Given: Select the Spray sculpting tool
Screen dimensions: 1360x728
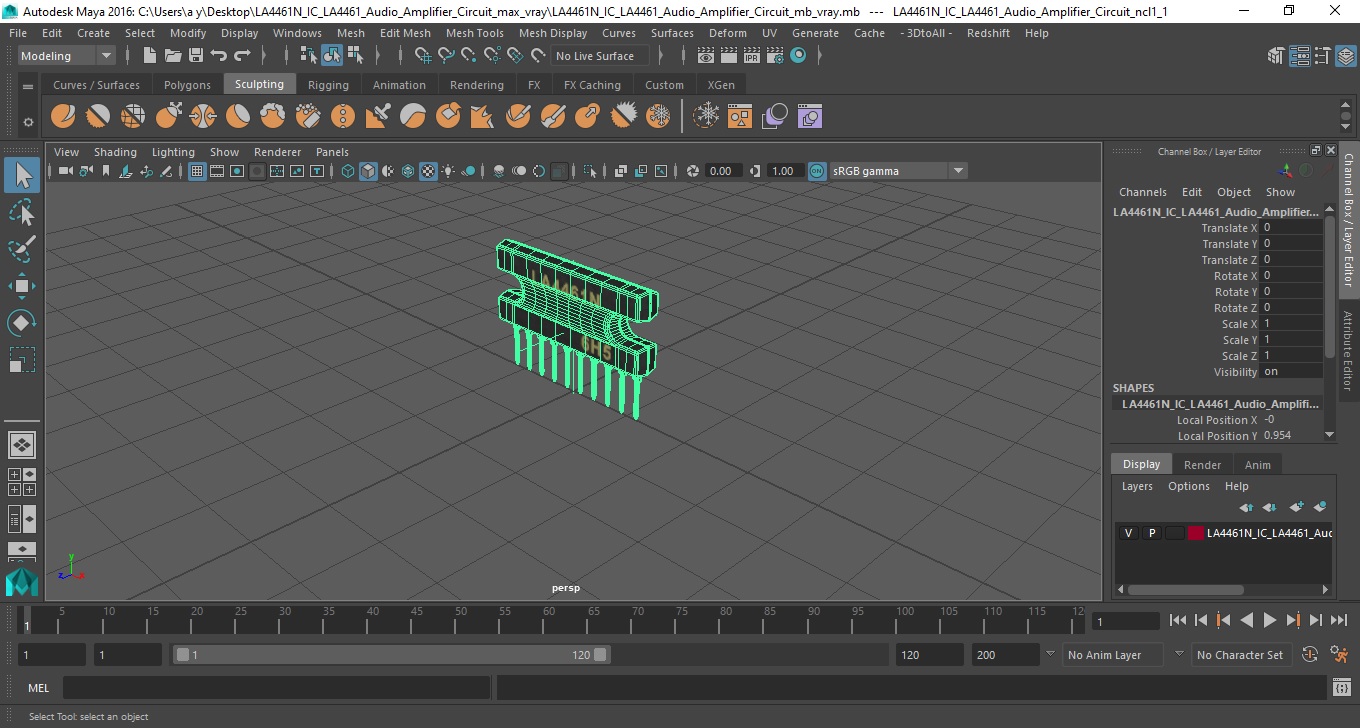Looking at the screenshot, I should 308,116.
